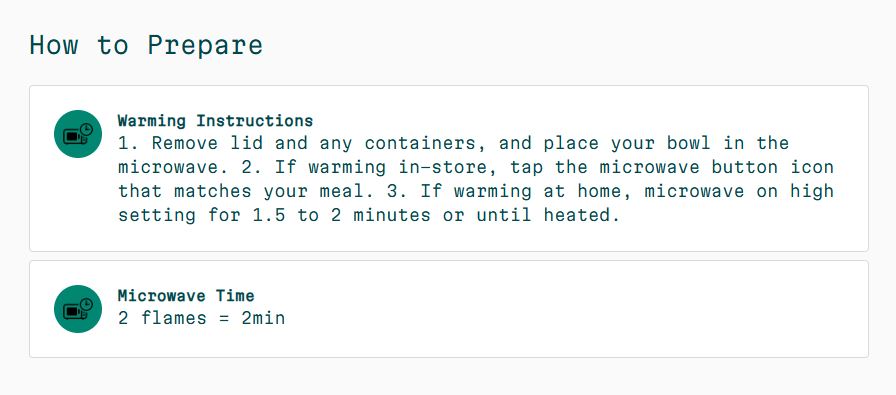The image size is (896, 395).
Task: Click the word "high" in step three
Action: tap(812, 191)
